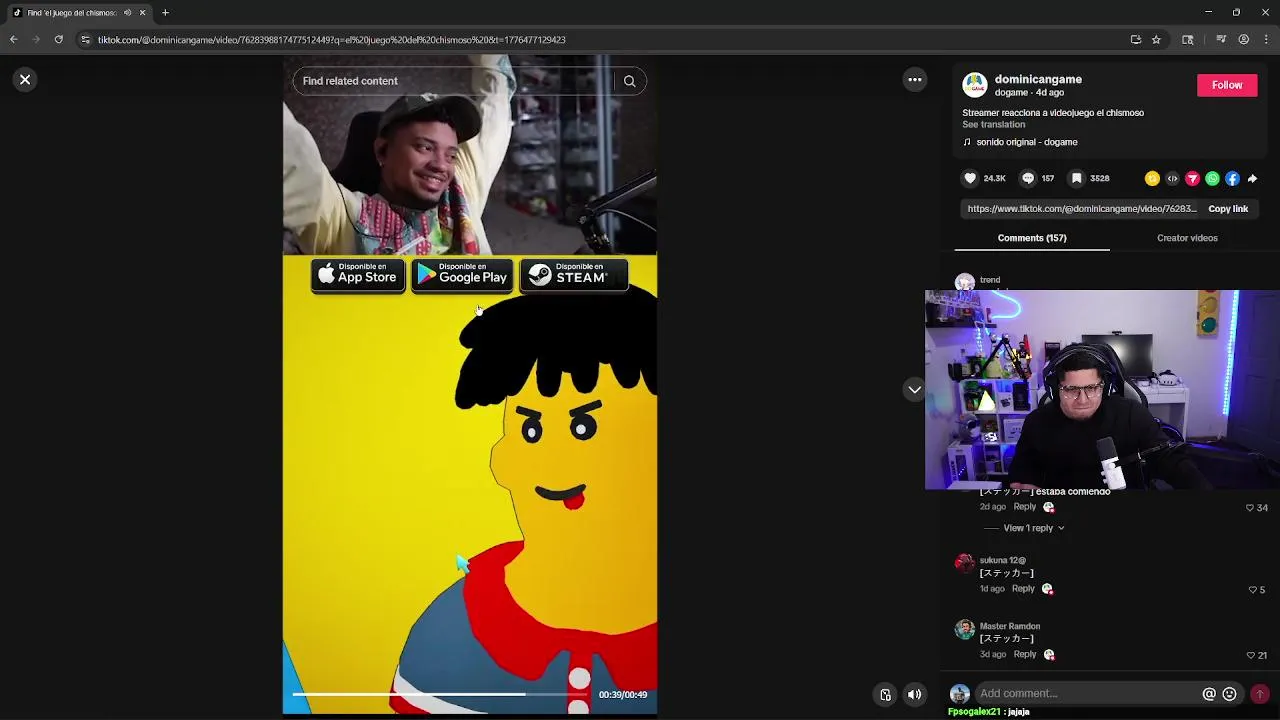Open comments via speech bubble icon
1280x720 pixels.
coord(1028,178)
